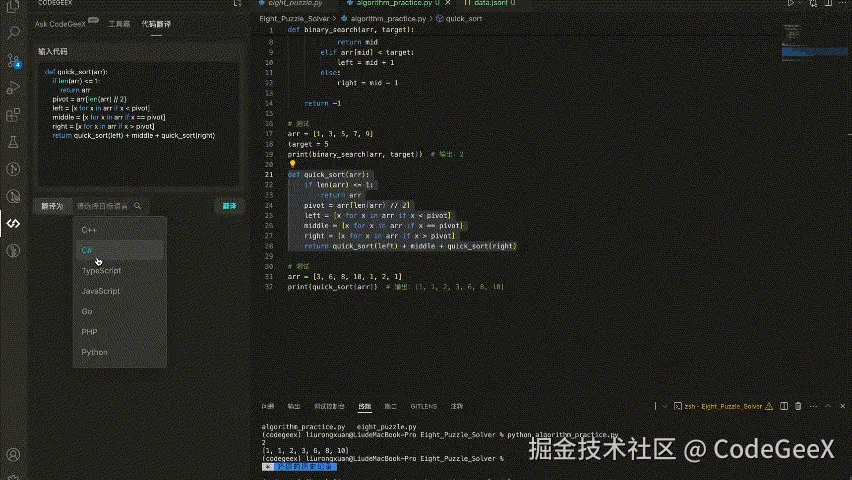Open the CodeGeeX angle-brackets sidebar icon
This screenshot has height=480, width=852.
coord(13,223)
